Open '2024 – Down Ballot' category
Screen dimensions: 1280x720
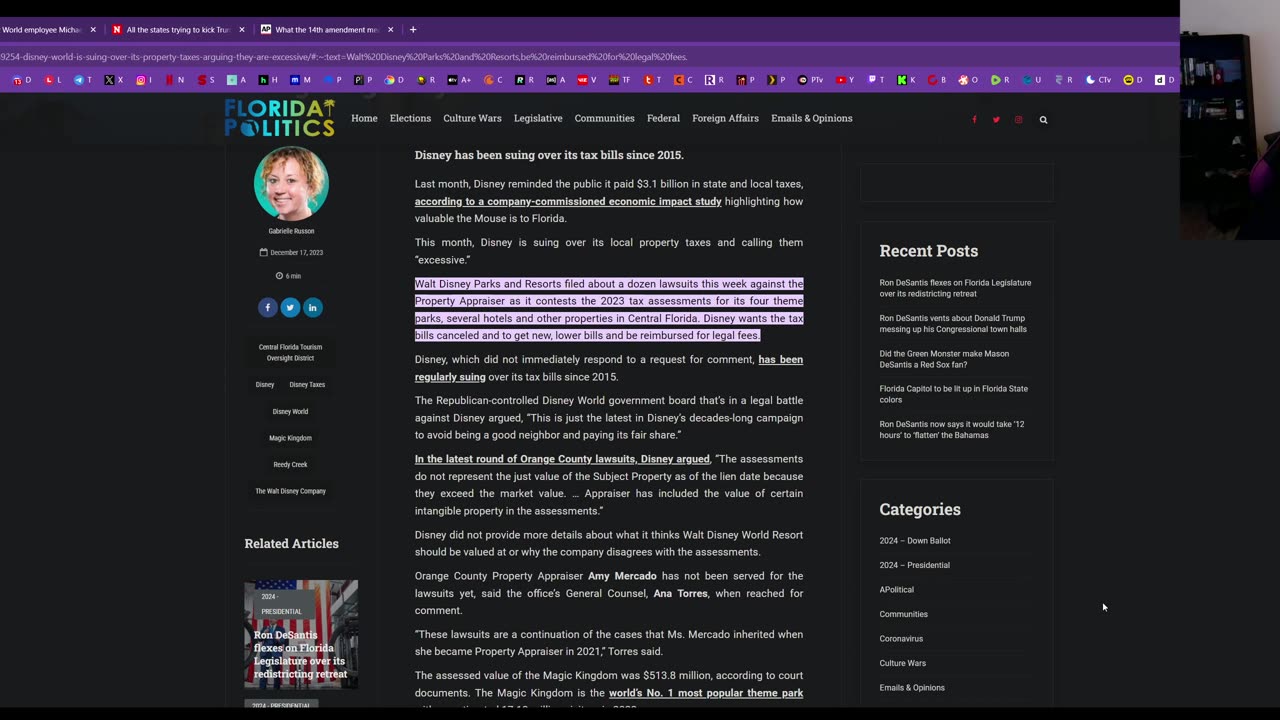[x=915, y=541]
